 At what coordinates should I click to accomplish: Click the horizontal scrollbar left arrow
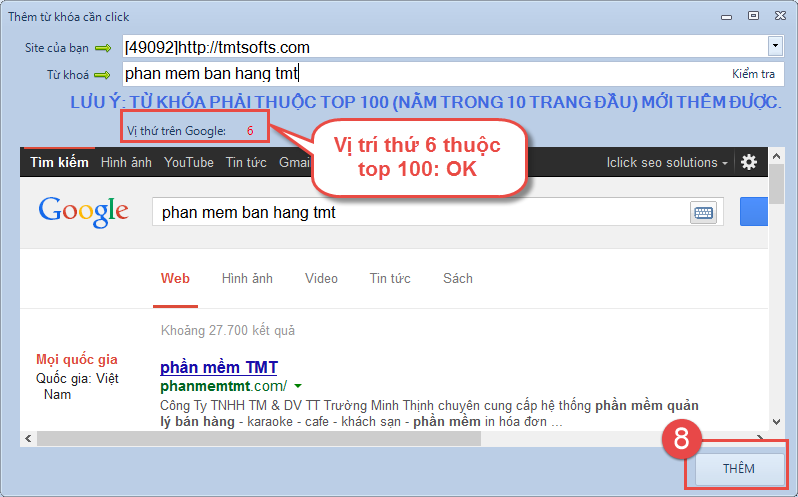tap(28, 438)
